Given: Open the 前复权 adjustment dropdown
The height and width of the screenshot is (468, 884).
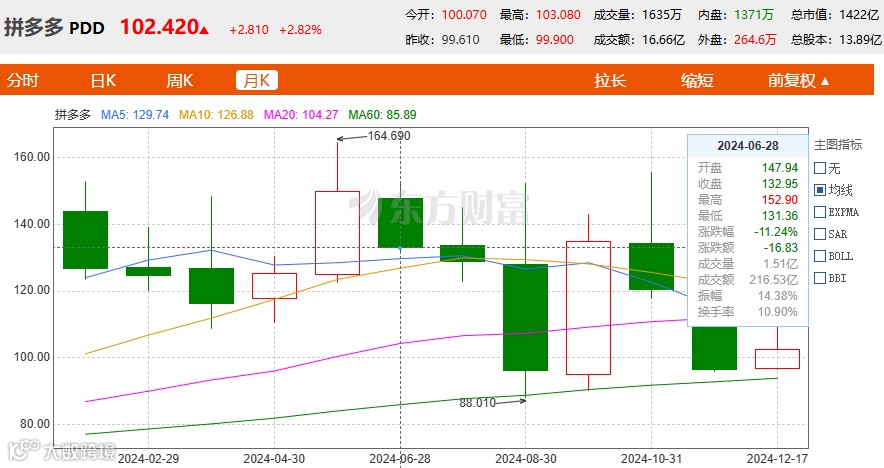Looking at the screenshot, I should pyautogui.click(x=798, y=81).
